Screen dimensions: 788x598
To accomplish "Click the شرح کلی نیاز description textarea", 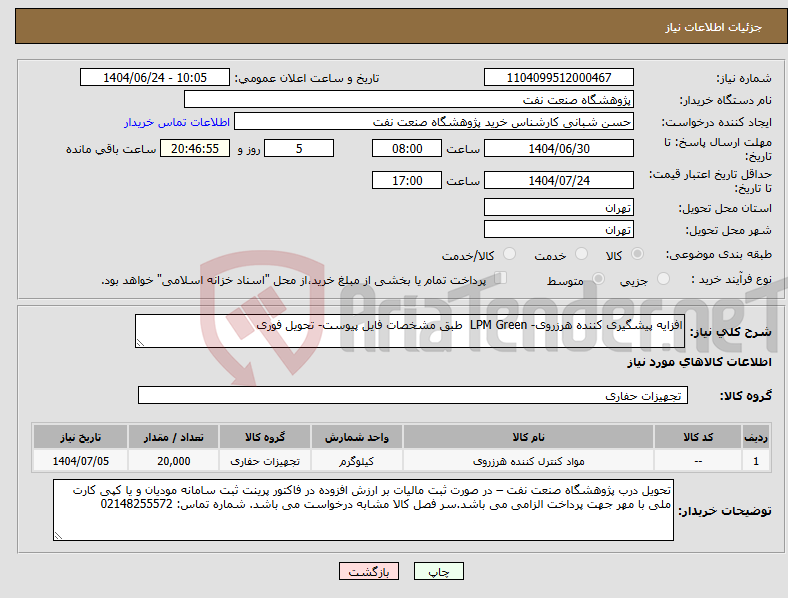I will tap(410, 331).
